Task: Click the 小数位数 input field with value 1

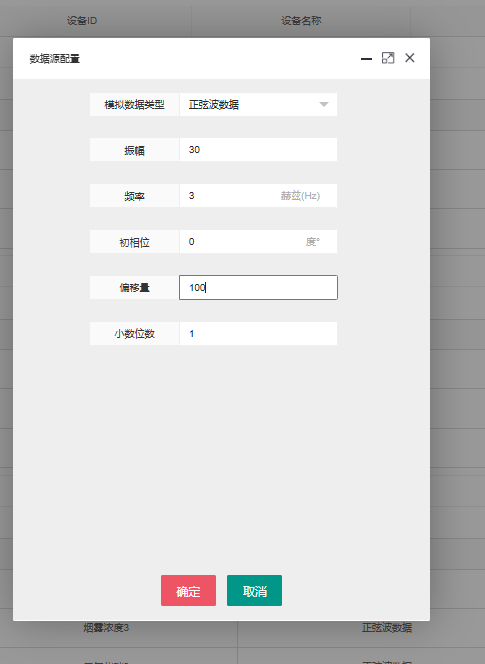Action: click(x=258, y=334)
